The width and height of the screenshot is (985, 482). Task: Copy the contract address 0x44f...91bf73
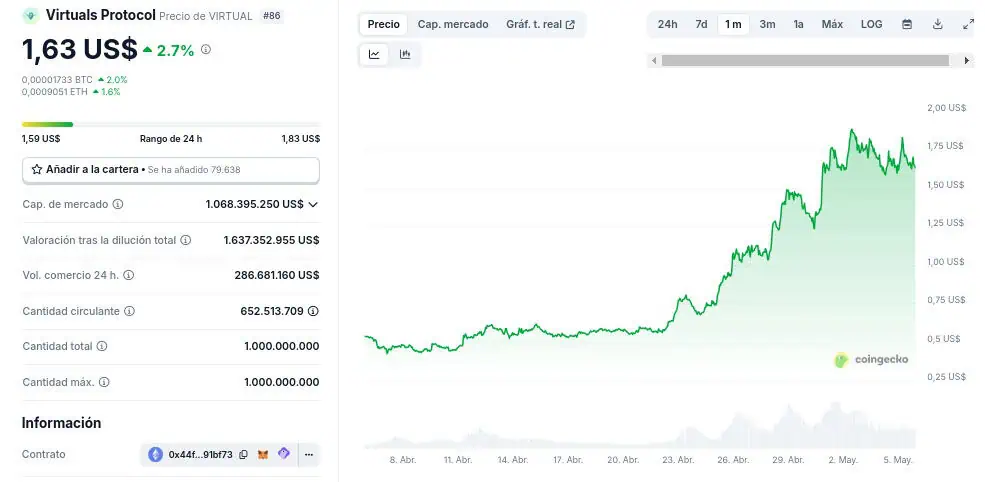coord(244,455)
